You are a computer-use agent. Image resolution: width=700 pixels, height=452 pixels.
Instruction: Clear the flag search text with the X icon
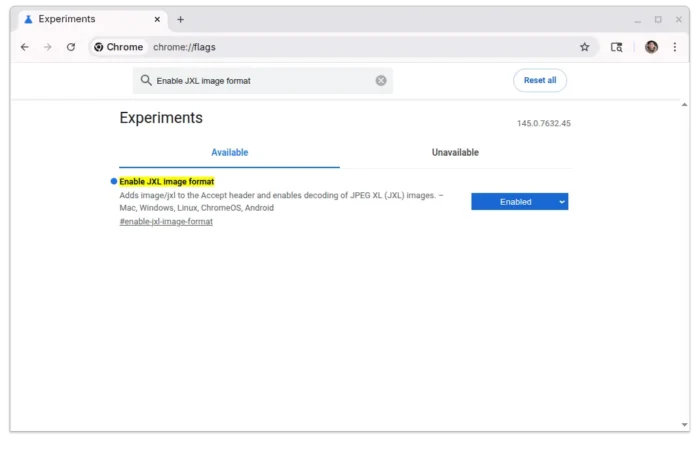(x=381, y=80)
